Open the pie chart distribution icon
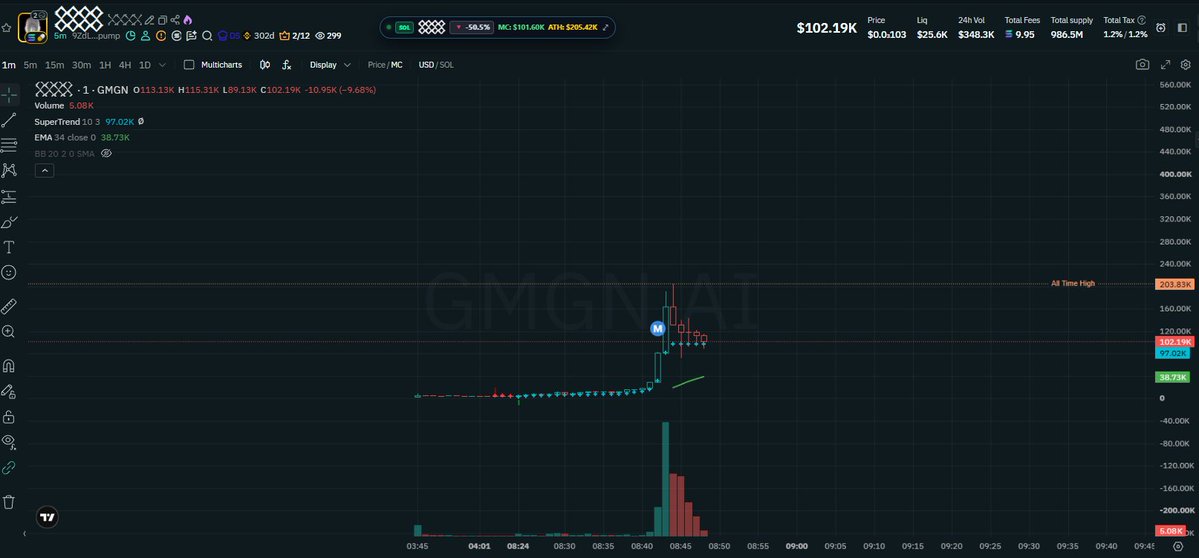The image size is (1199, 558). 131,35
